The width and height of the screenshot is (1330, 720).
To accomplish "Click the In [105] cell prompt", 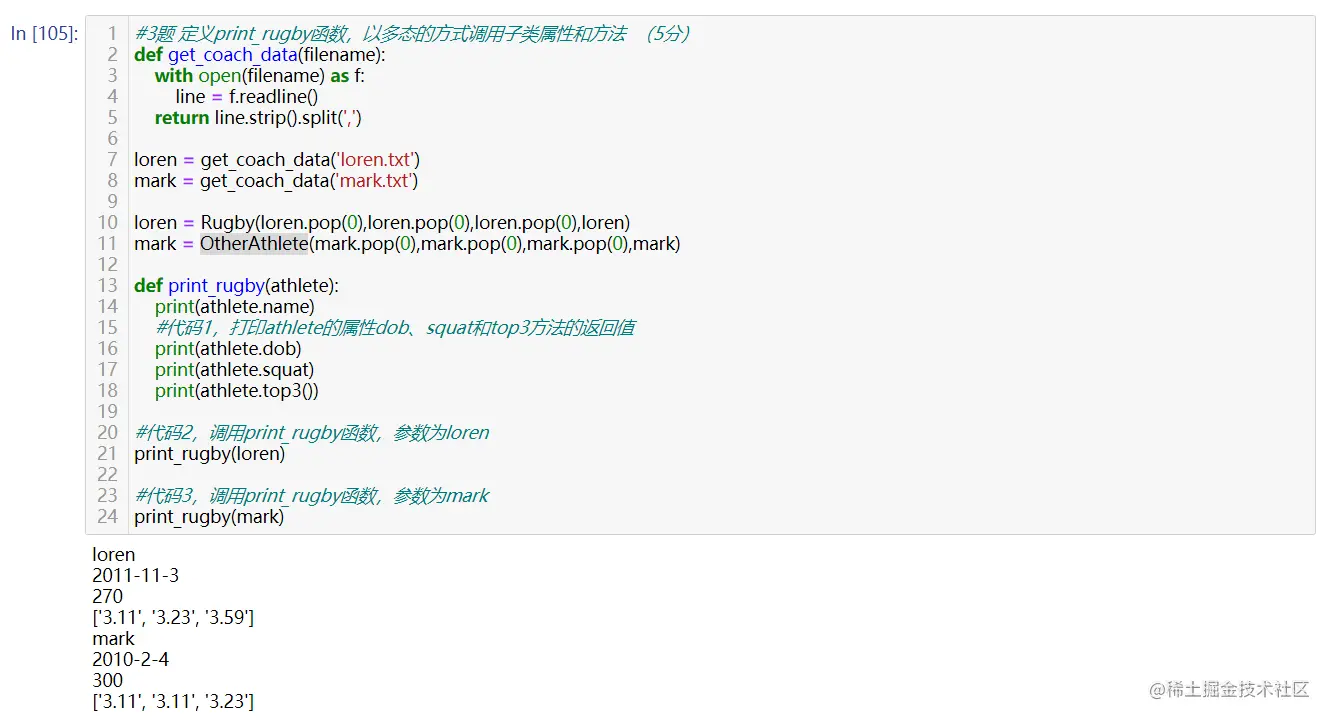I will 44,33.
